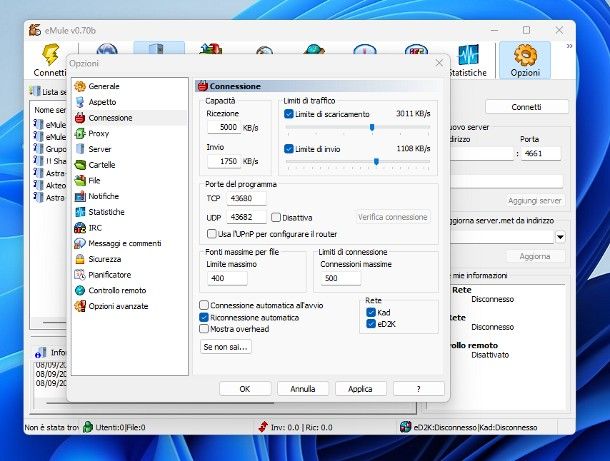Click the TCP port field
Screen dimensions: 610x461
[246, 198]
